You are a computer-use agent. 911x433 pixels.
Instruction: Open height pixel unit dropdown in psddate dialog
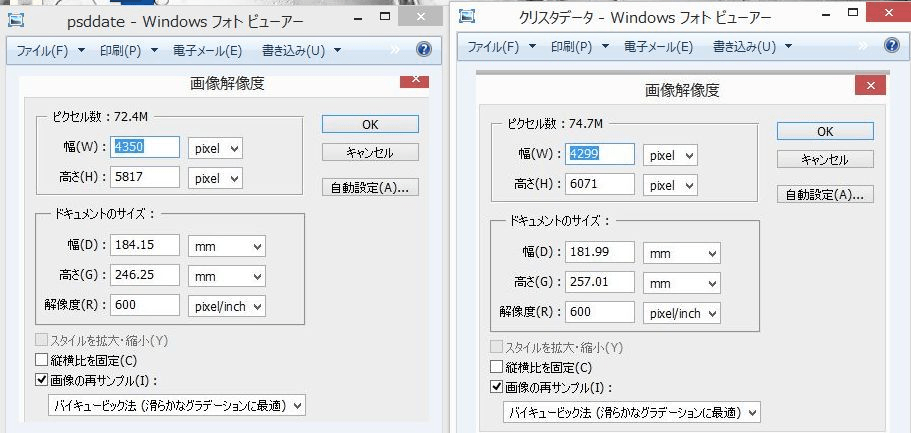click(216, 178)
